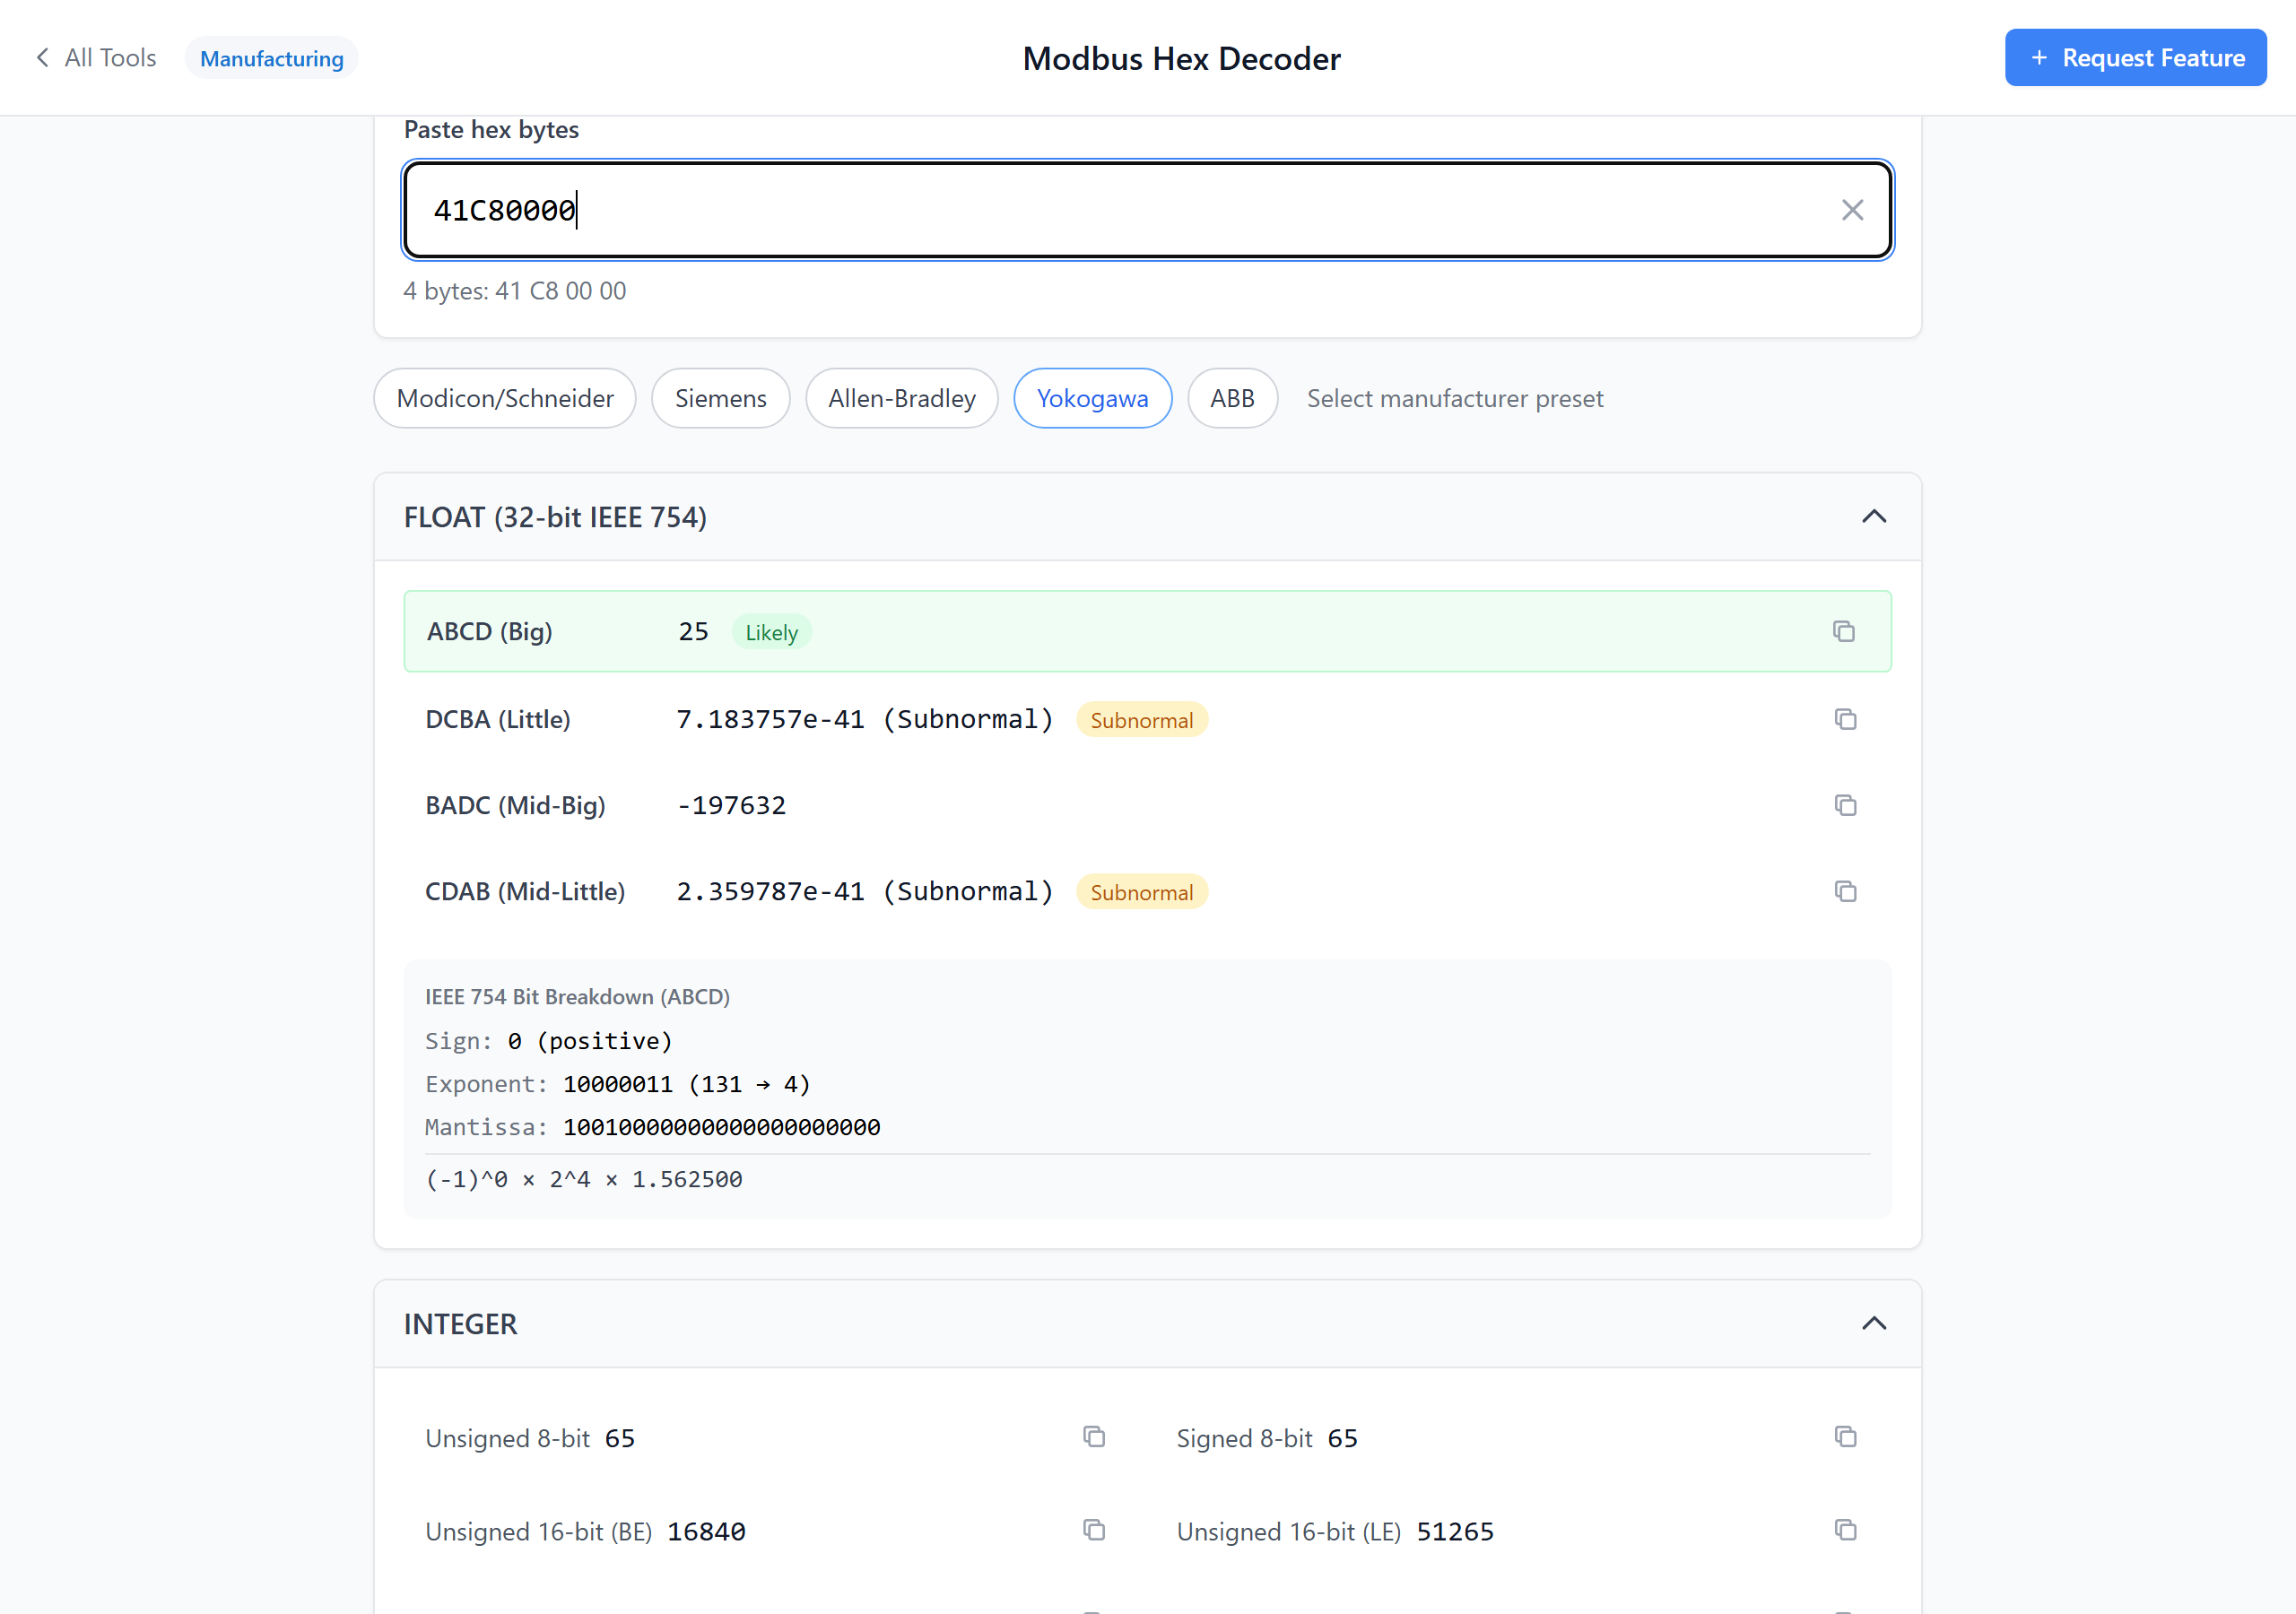The width and height of the screenshot is (2296, 1614).
Task: Copy the Unsigned 8-bit value 65
Action: tap(1094, 1437)
